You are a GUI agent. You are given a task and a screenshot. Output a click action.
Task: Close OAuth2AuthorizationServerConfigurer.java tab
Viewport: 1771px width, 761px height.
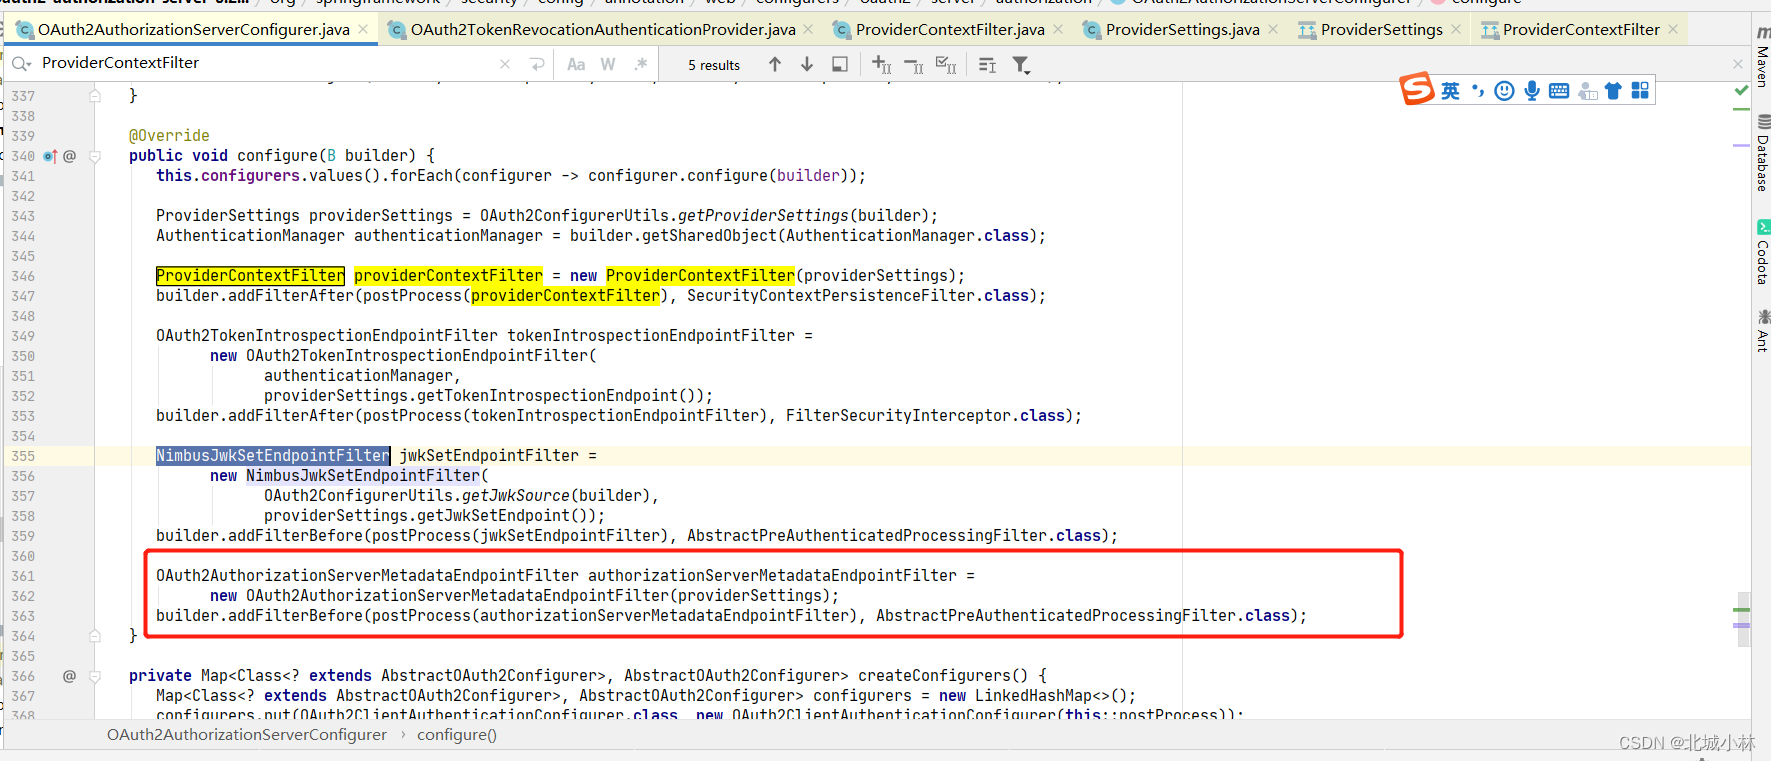(x=363, y=30)
